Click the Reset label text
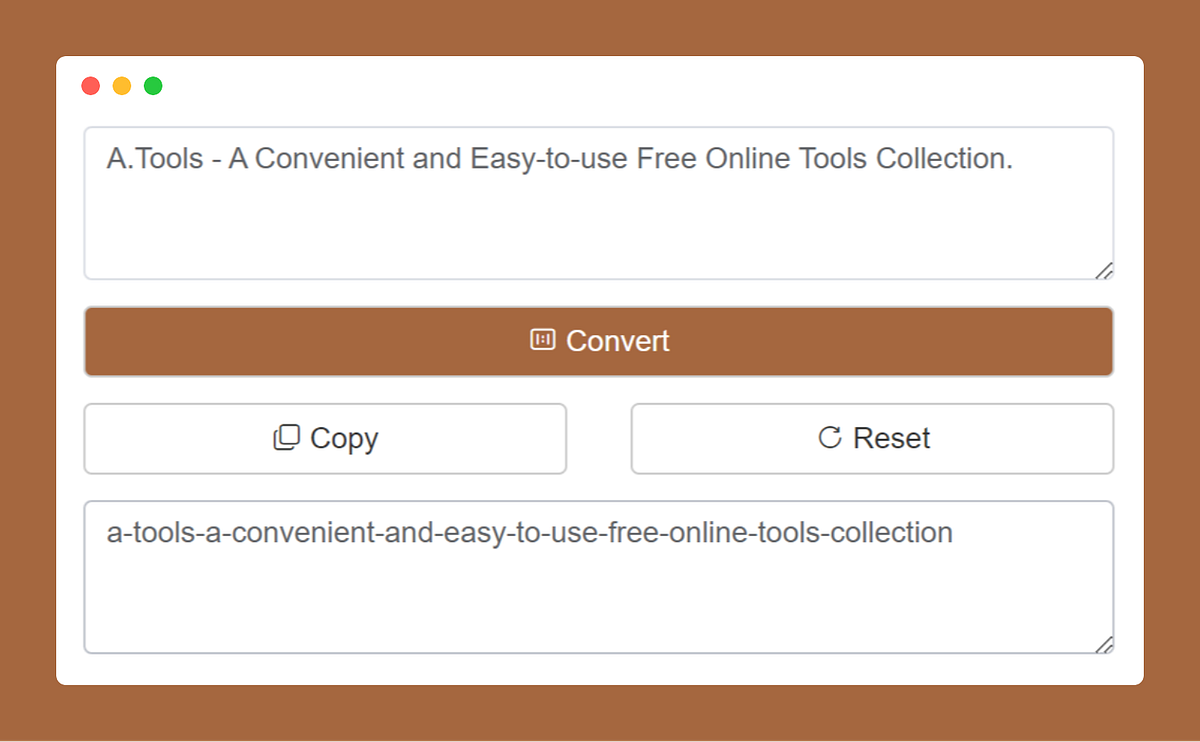Screen dimensions: 1200x742 (x=892, y=438)
